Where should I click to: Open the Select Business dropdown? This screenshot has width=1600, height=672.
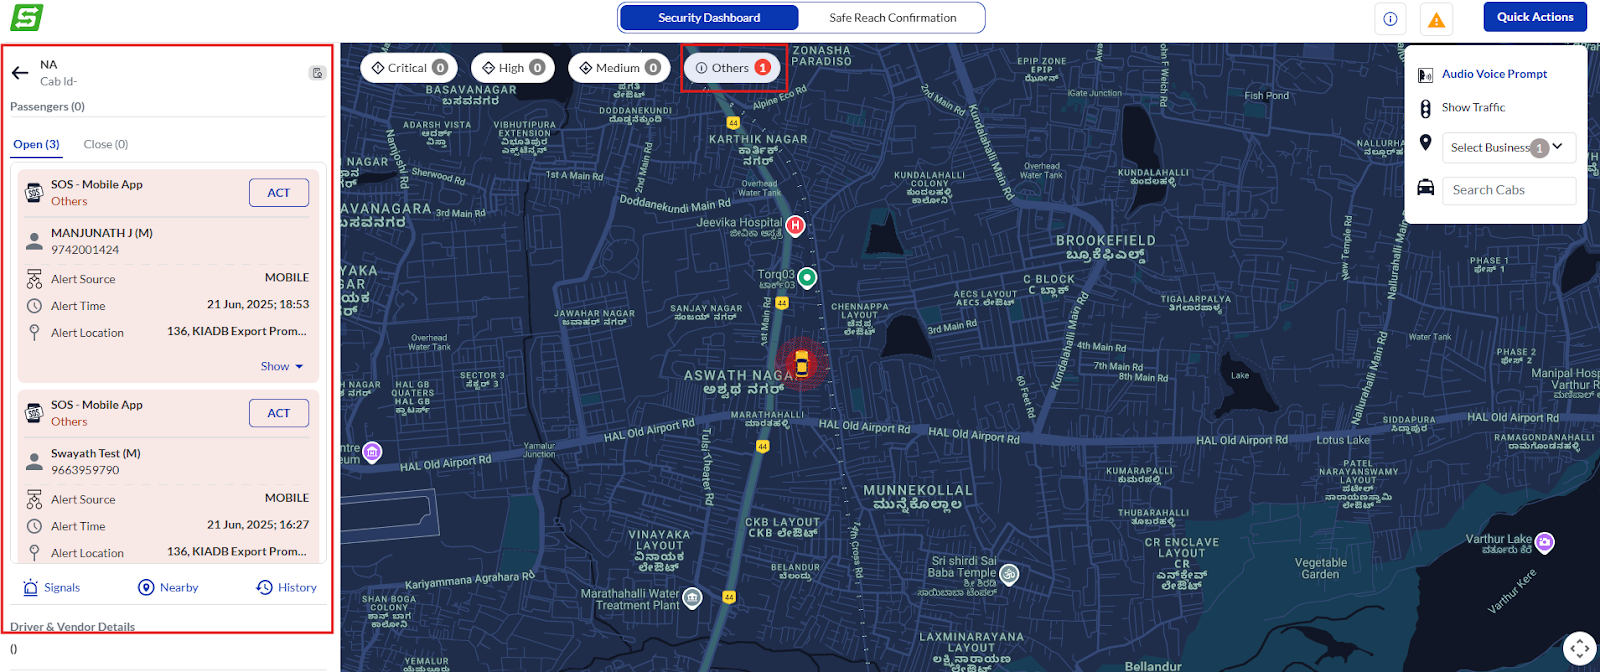coord(1509,147)
